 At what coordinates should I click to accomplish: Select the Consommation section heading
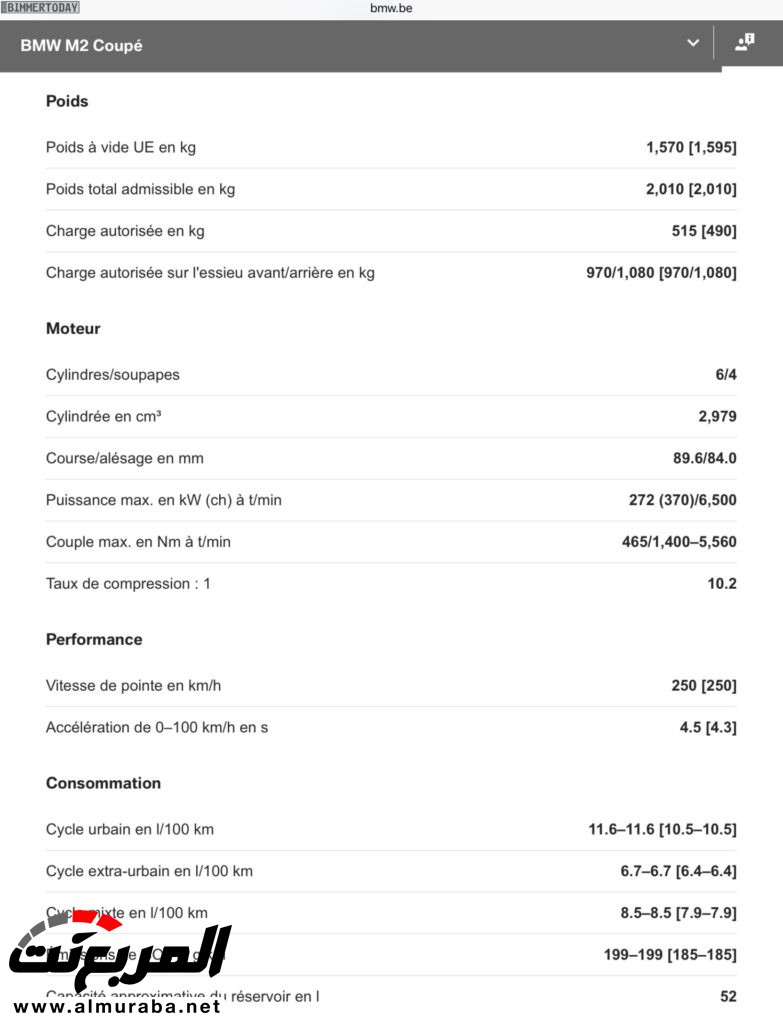pyautogui.click(x=103, y=783)
